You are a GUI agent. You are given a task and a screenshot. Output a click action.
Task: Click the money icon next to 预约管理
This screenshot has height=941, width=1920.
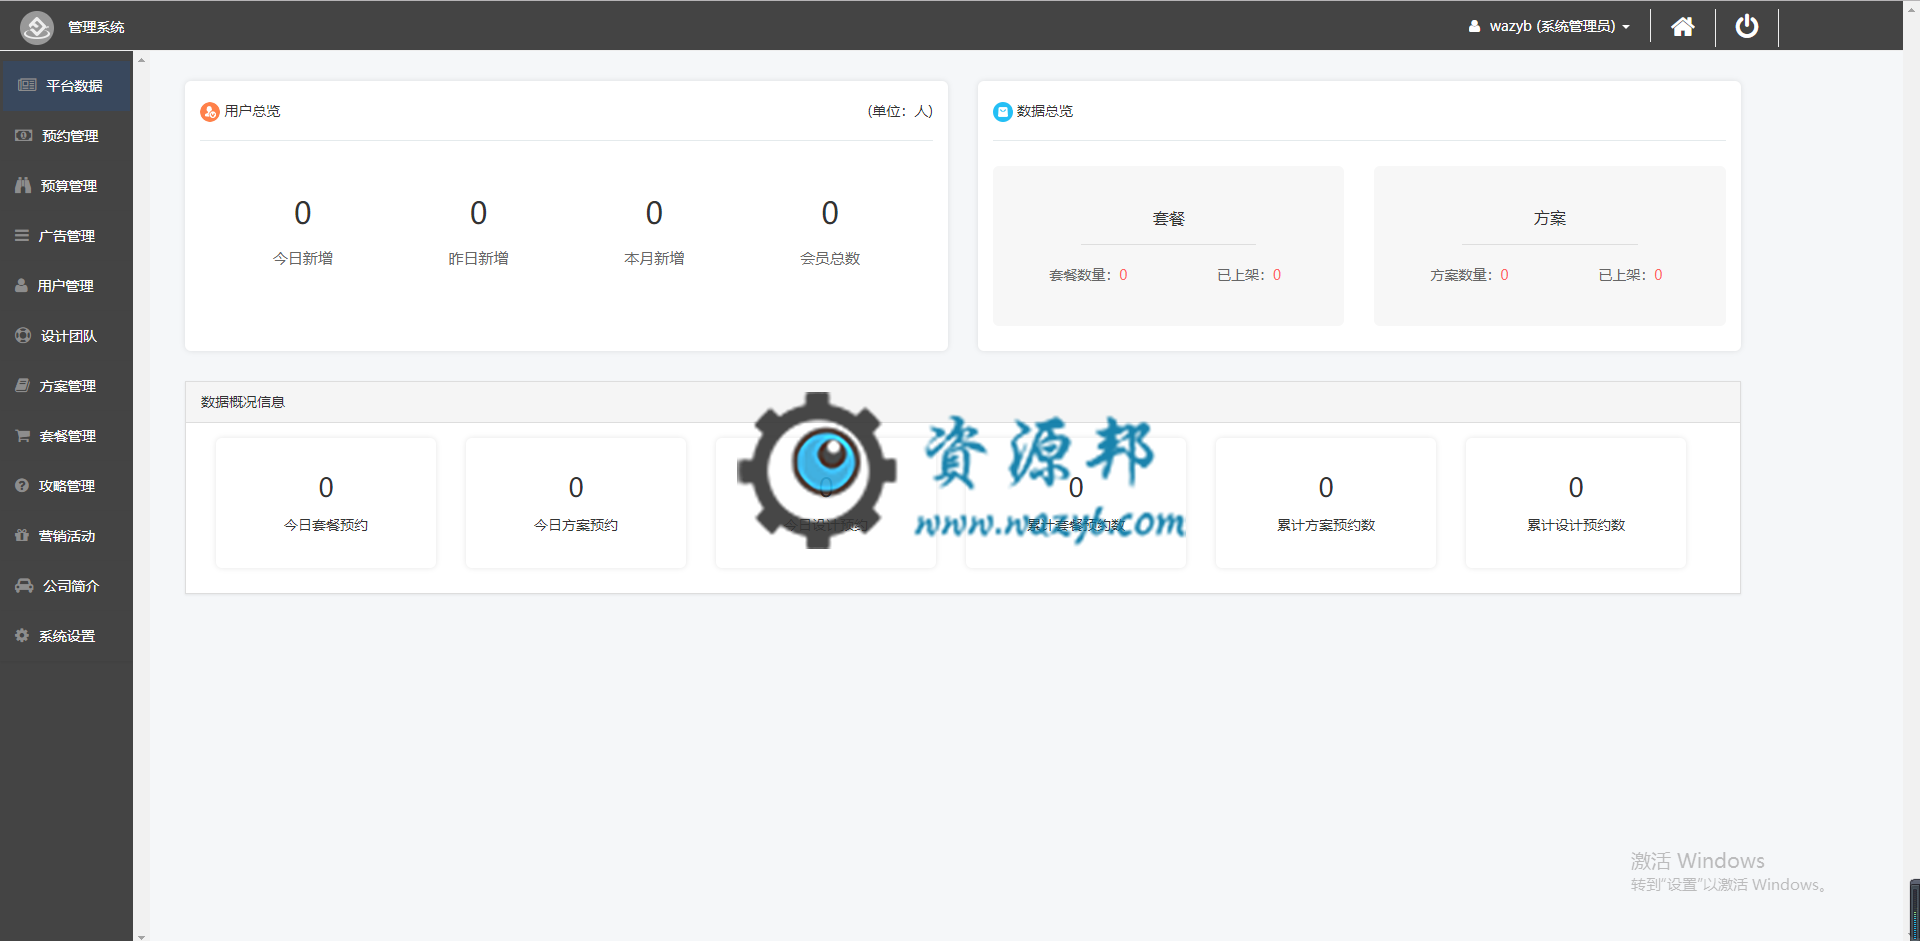coord(23,135)
